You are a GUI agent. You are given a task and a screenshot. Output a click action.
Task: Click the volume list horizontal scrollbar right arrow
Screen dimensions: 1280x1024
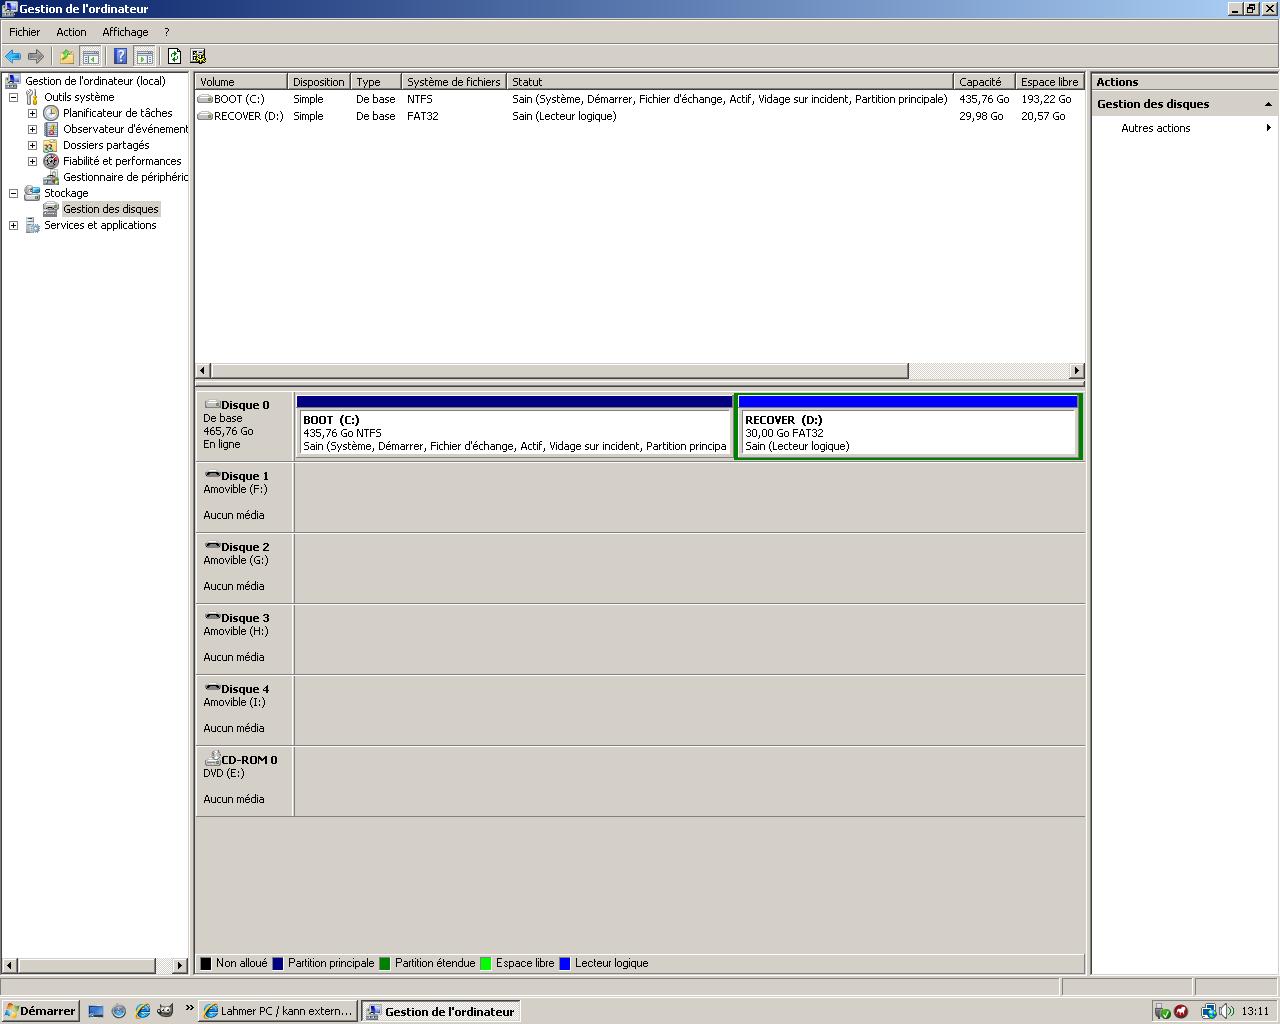coord(1076,371)
